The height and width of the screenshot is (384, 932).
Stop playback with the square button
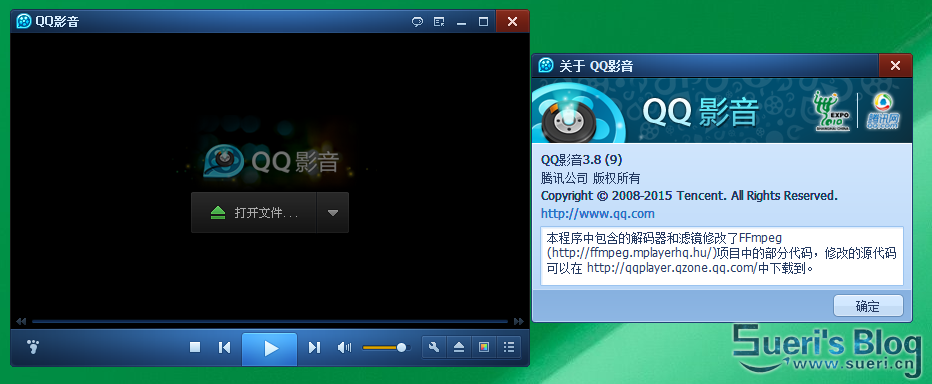(194, 347)
